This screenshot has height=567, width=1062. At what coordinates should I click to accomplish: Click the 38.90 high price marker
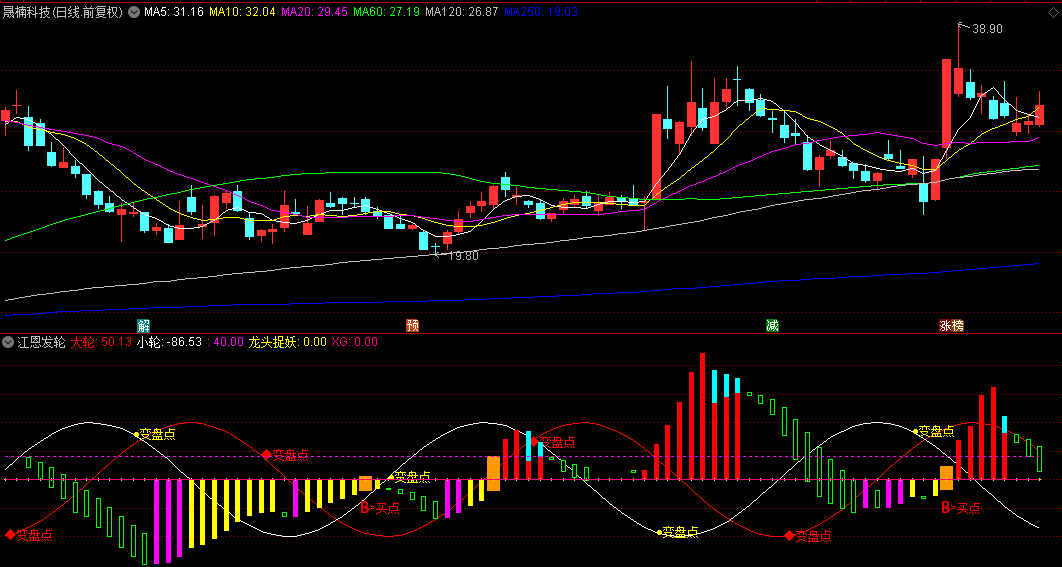click(987, 28)
